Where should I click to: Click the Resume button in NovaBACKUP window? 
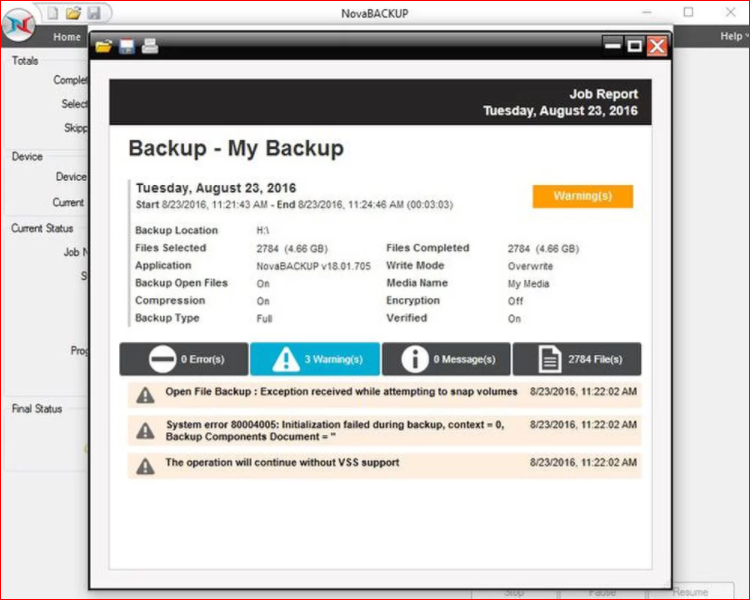[x=690, y=592]
